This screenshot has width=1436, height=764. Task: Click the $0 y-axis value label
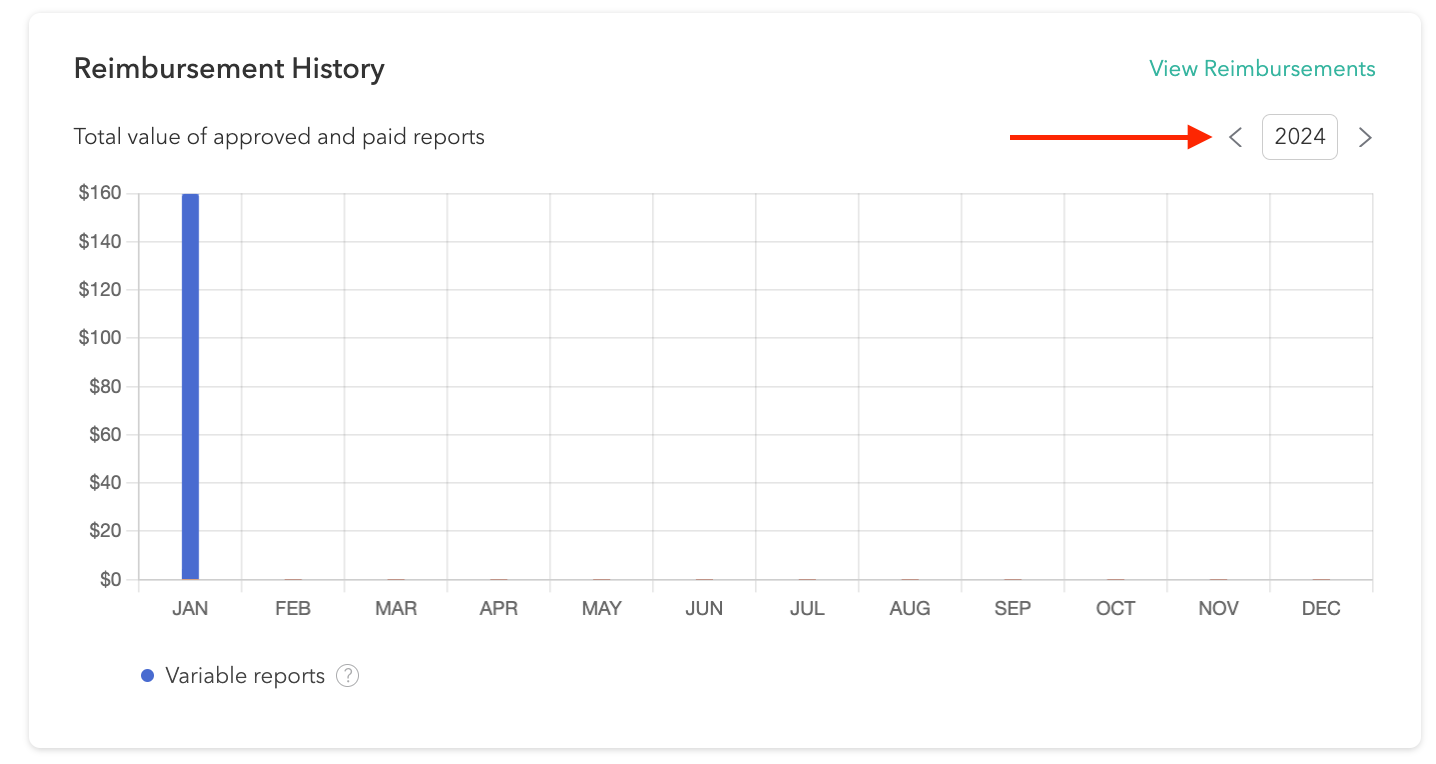(110, 580)
